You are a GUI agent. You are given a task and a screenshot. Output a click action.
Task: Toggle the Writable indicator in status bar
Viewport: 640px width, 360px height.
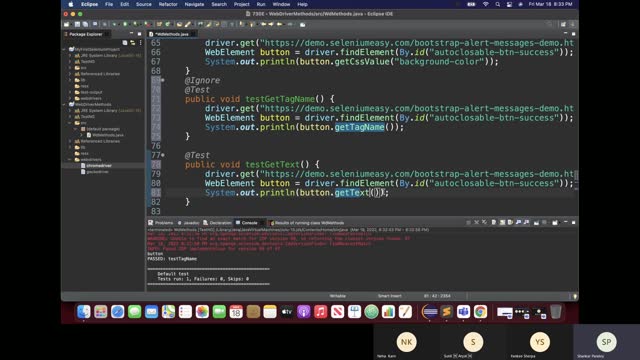338,296
